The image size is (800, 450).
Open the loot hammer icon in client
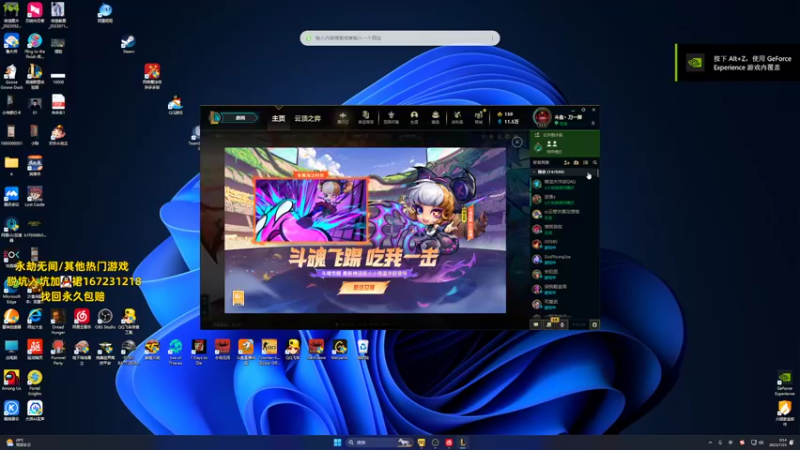point(457,117)
